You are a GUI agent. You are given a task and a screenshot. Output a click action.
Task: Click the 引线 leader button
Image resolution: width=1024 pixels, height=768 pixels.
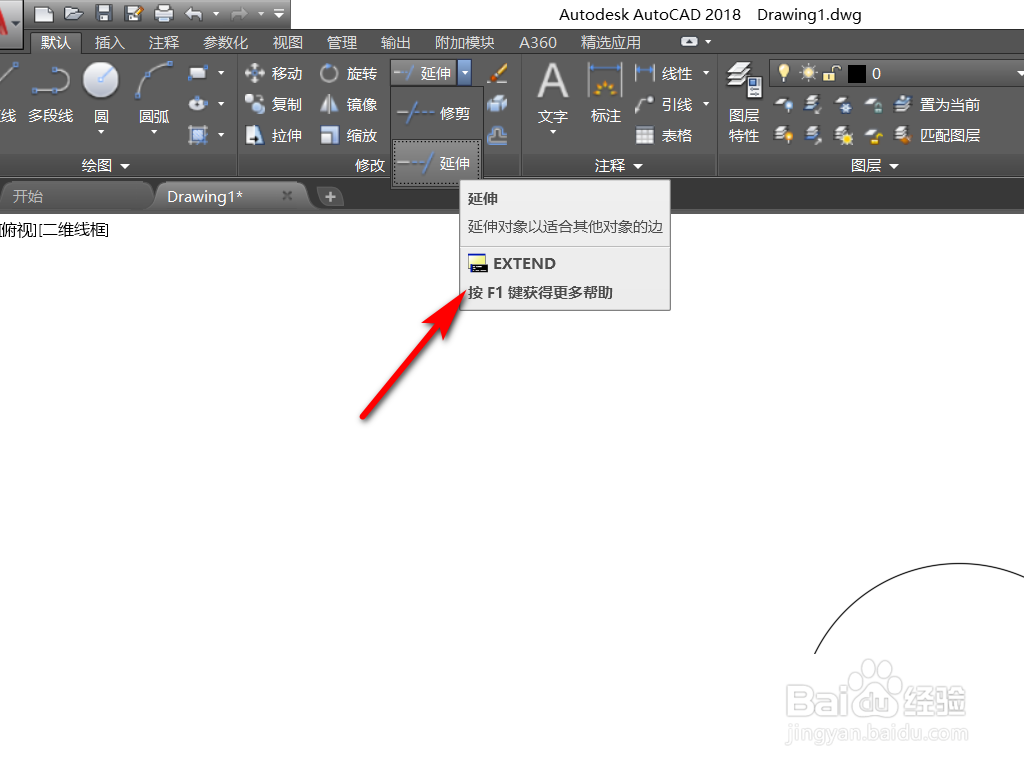[x=664, y=104]
